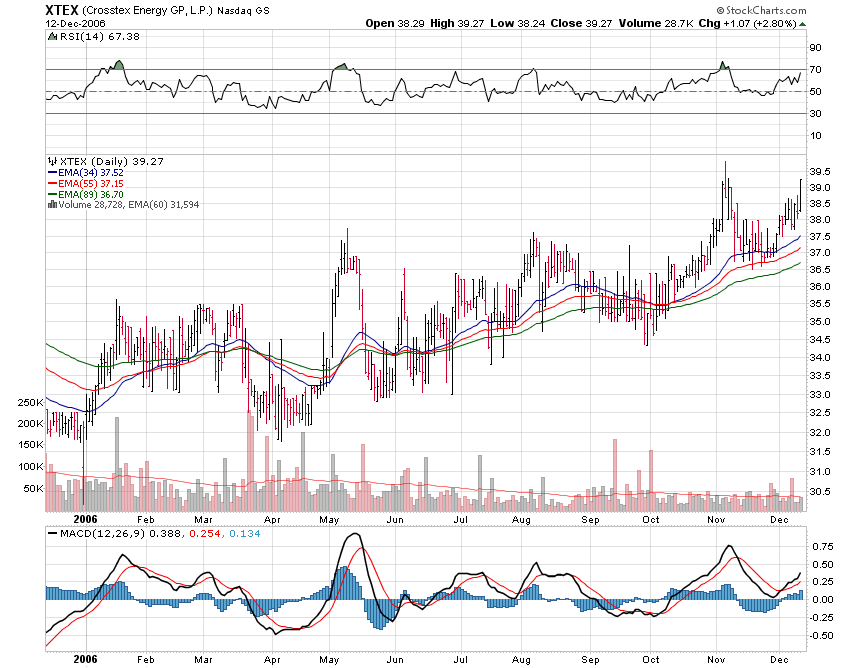Click the 70 overbought level on RSI axis

[815, 69]
